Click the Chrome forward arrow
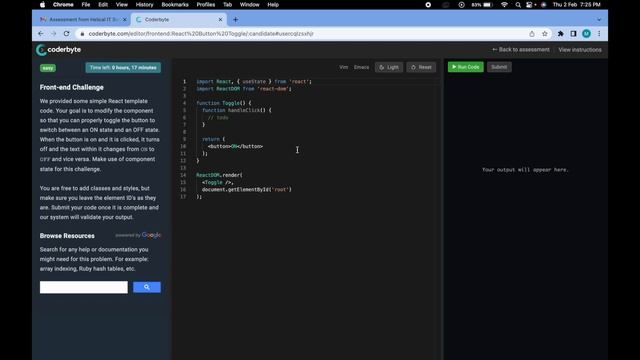This screenshot has height=360, width=640. click(x=53, y=34)
